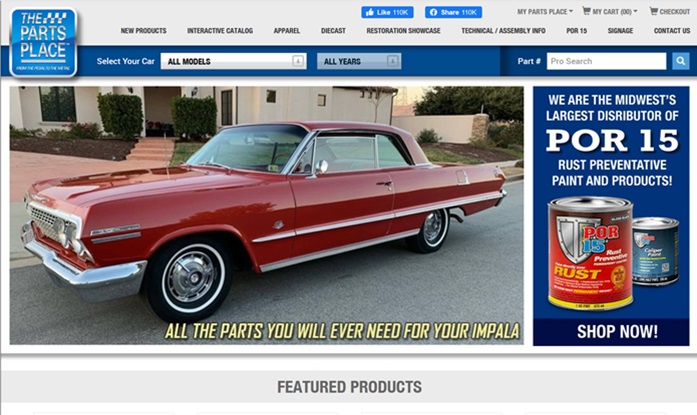Open the All Models dropdown

tap(233, 61)
